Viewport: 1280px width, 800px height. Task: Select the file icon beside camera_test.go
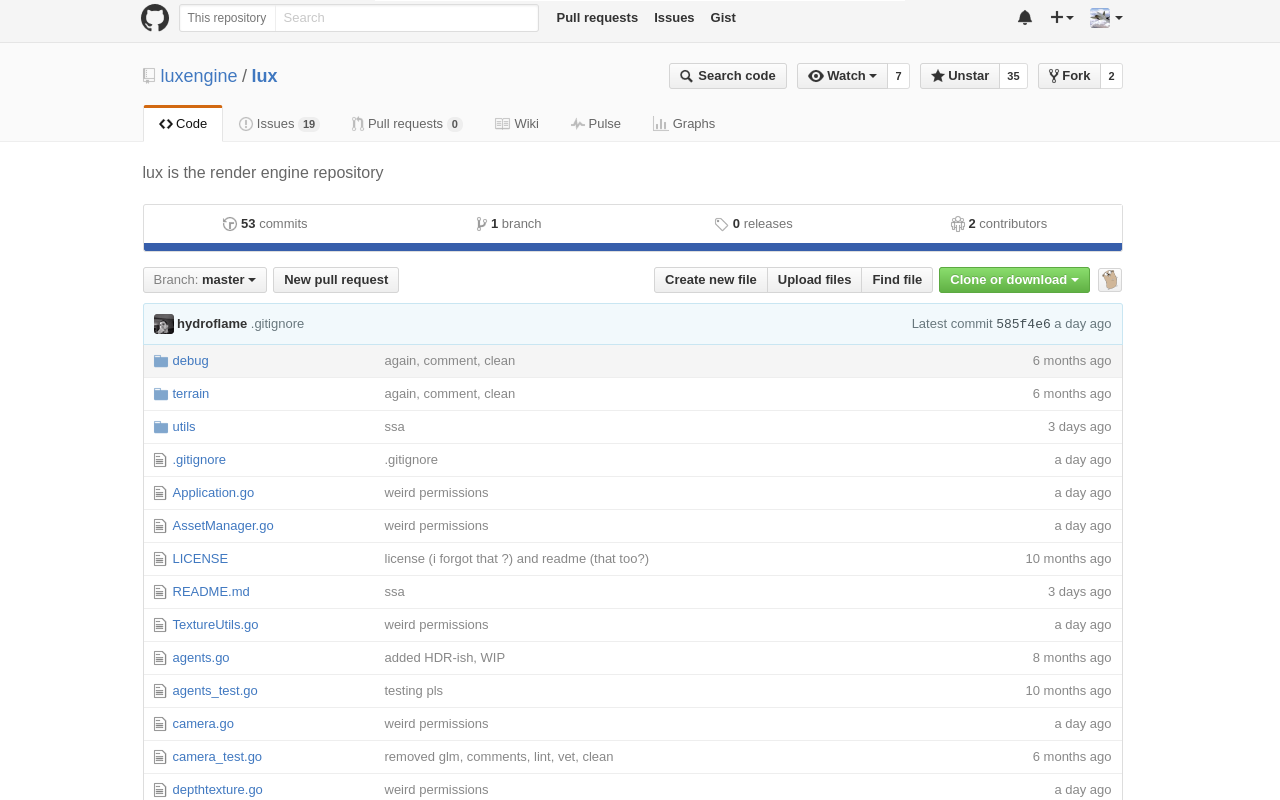tap(160, 757)
